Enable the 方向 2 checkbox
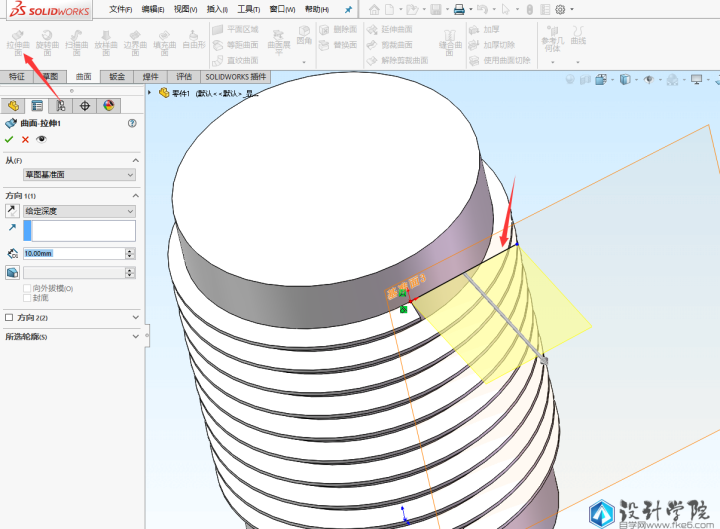Screen dimensions: 720x529 pyautogui.click(x=10, y=317)
